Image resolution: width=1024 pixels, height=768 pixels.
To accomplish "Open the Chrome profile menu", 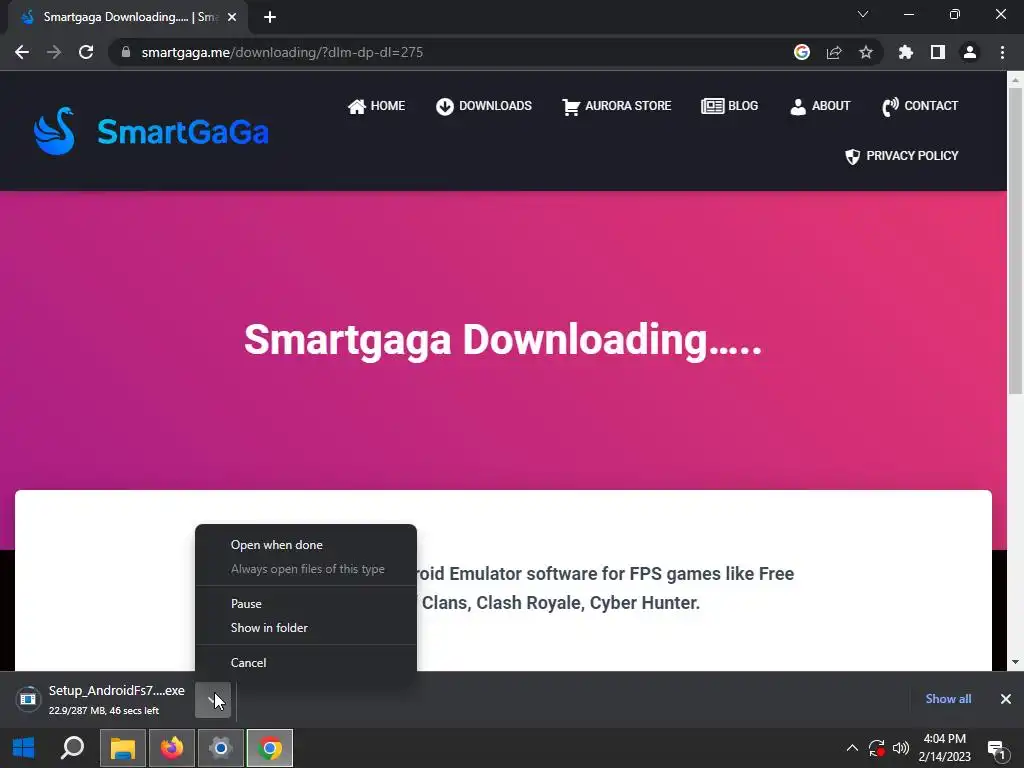I will pyautogui.click(x=970, y=52).
